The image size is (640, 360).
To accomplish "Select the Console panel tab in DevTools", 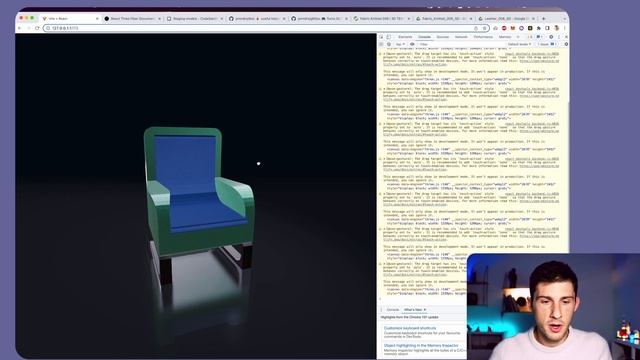I will coord(424,37).
